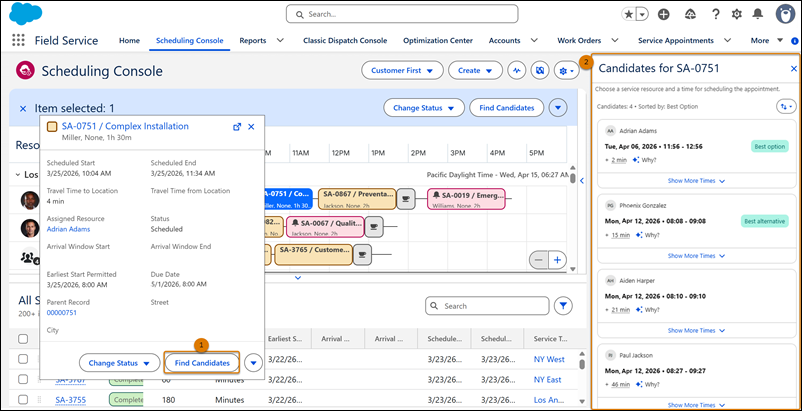Click the map view icon button
802x411 pixels.
pyautogui.click(x=540, y=71)
